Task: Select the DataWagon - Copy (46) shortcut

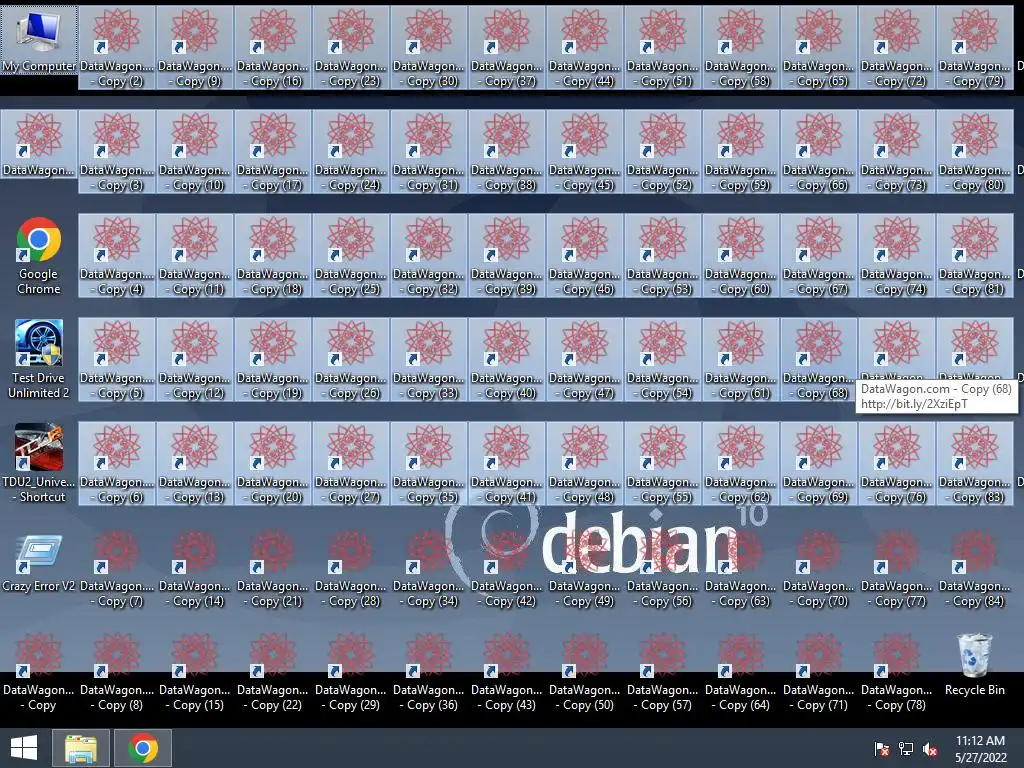Action: pos(585,255)
